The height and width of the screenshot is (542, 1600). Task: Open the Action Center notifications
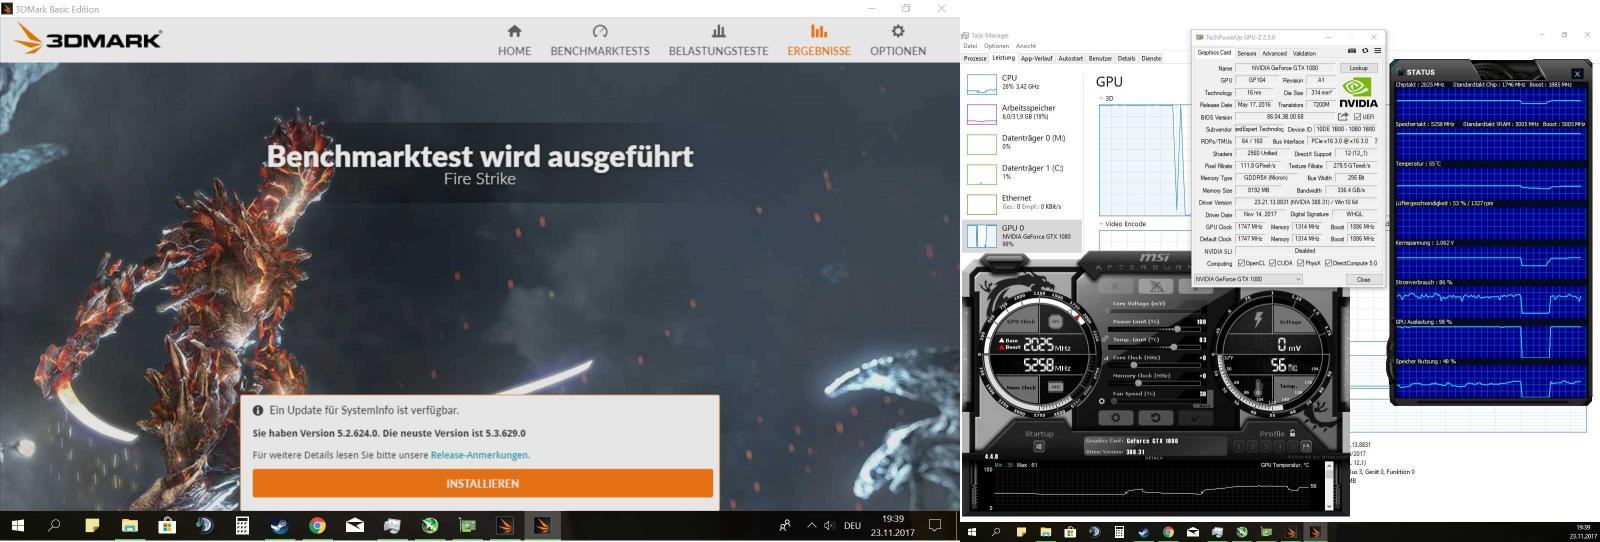[x=935, y=525]
